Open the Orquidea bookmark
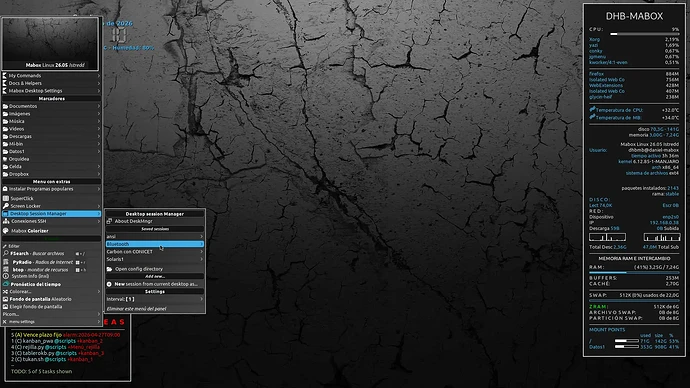 point(51,159)
